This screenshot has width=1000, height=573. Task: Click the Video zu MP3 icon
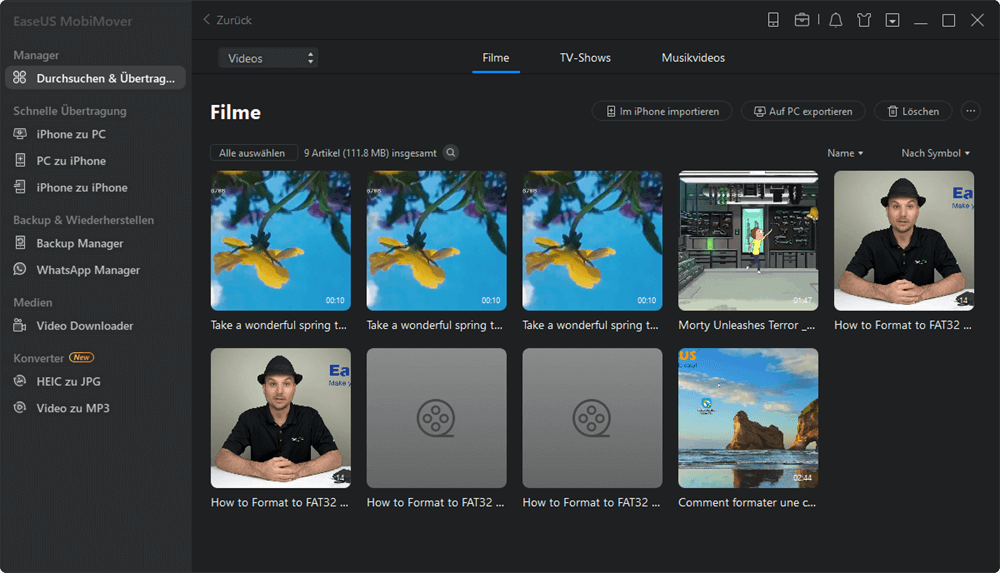[20, 408]
